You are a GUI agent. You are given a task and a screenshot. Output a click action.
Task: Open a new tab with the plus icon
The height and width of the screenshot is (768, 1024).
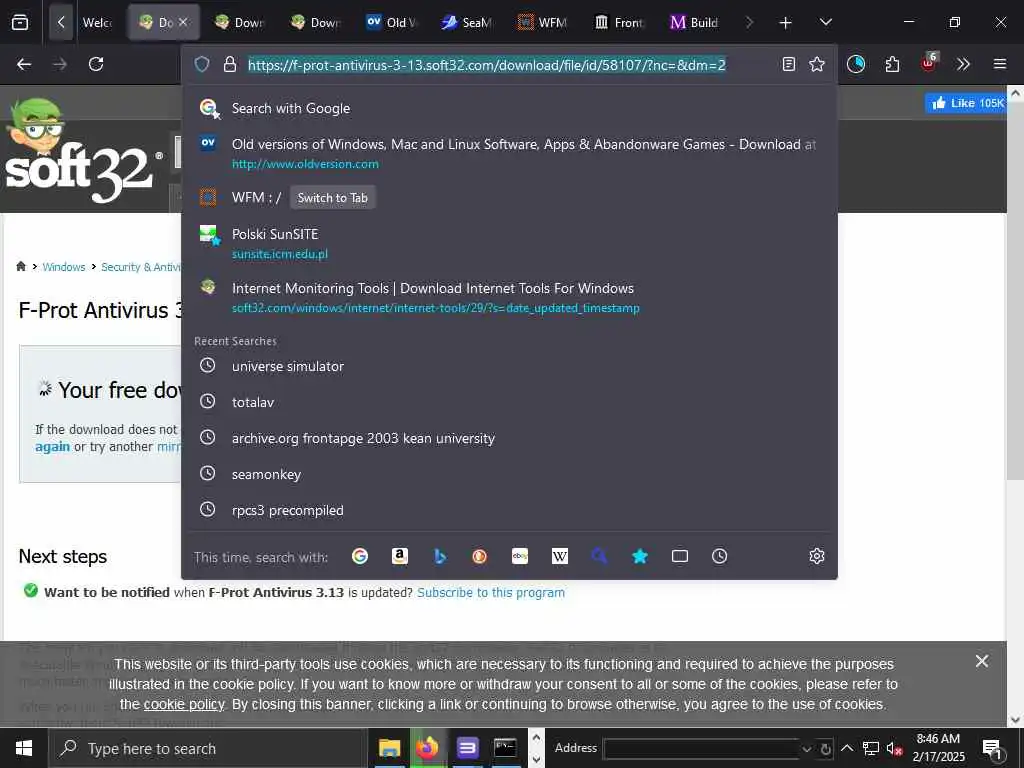coord(785,23)
